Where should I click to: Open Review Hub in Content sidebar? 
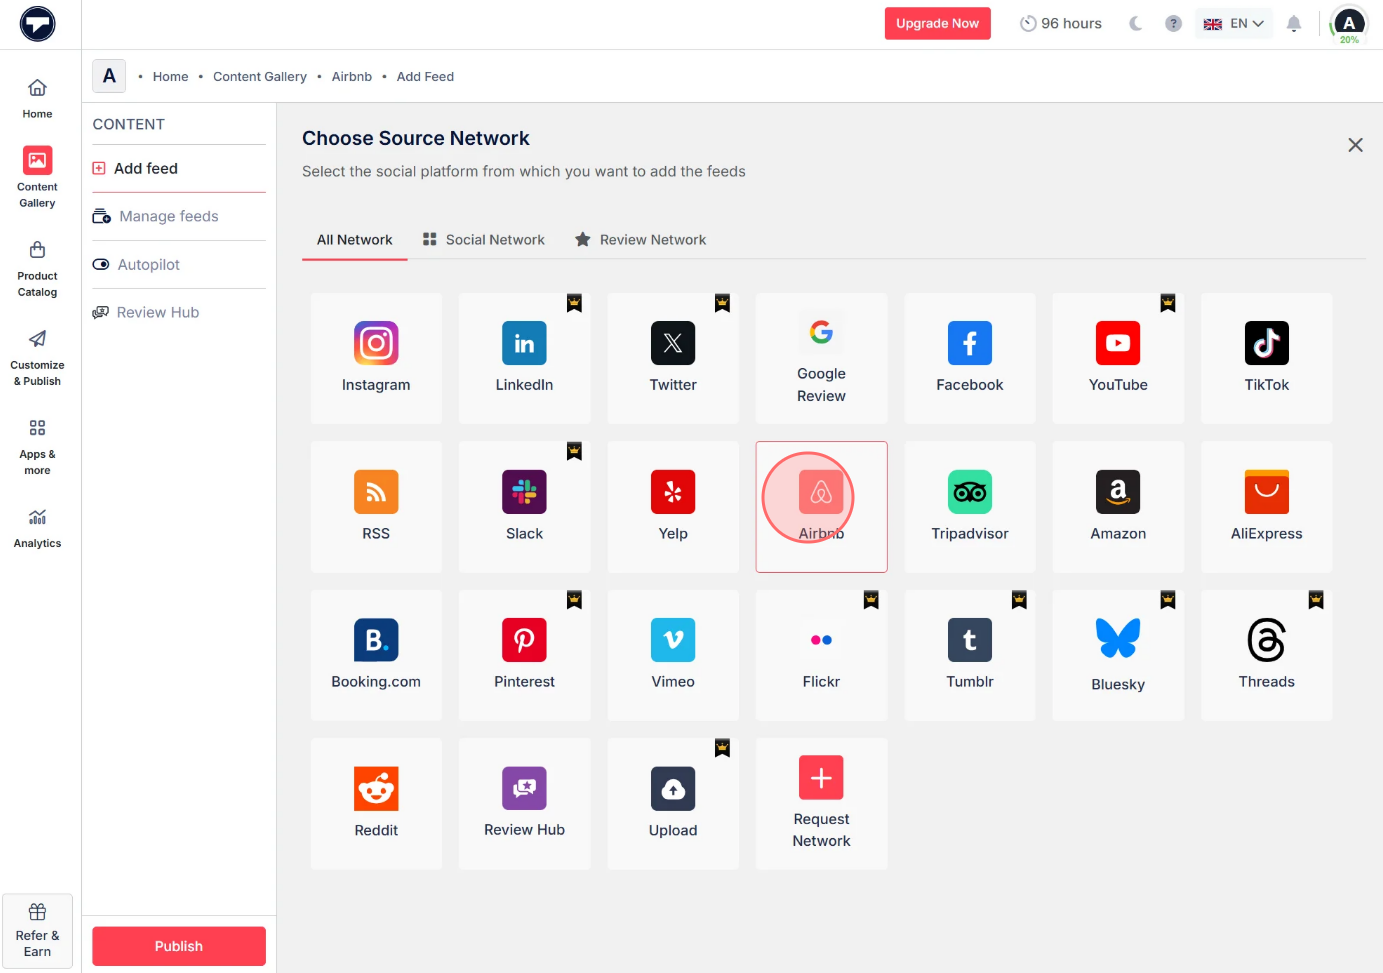point(179,312)
